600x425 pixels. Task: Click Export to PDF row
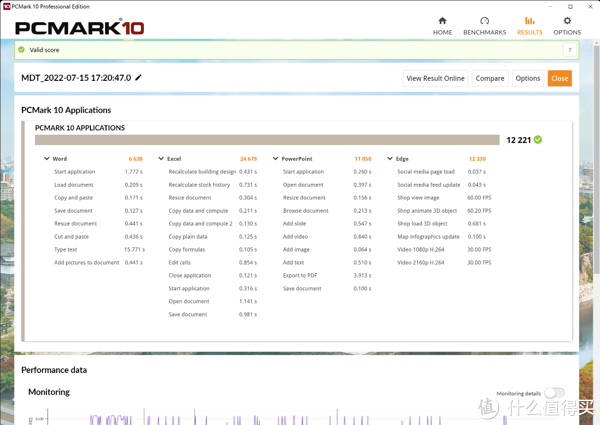(x=327, y=275)
